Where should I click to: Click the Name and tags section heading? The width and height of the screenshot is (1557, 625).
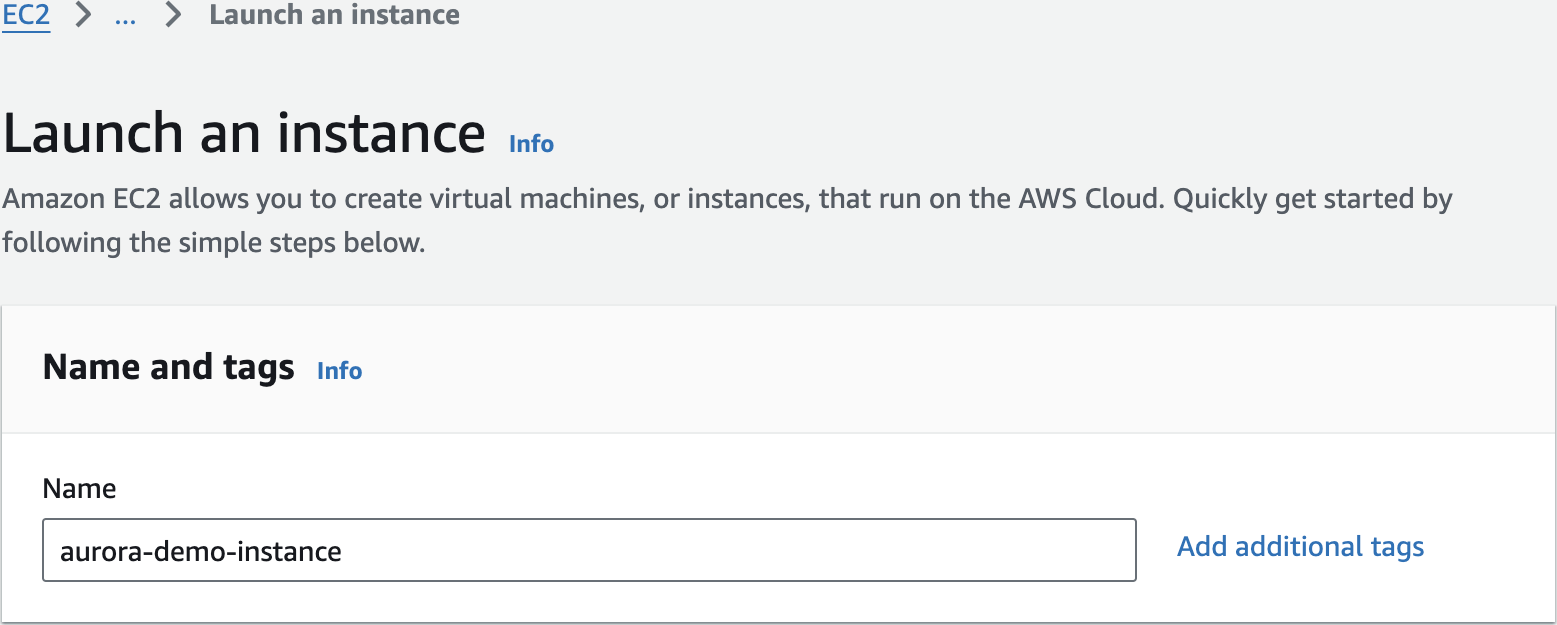coord(168,368)
